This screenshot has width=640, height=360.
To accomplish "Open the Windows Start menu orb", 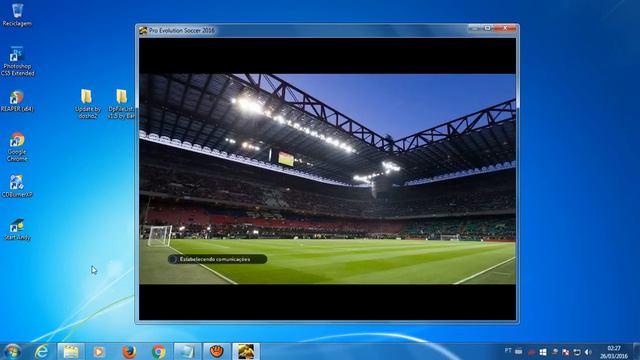I will click(13, 351).
